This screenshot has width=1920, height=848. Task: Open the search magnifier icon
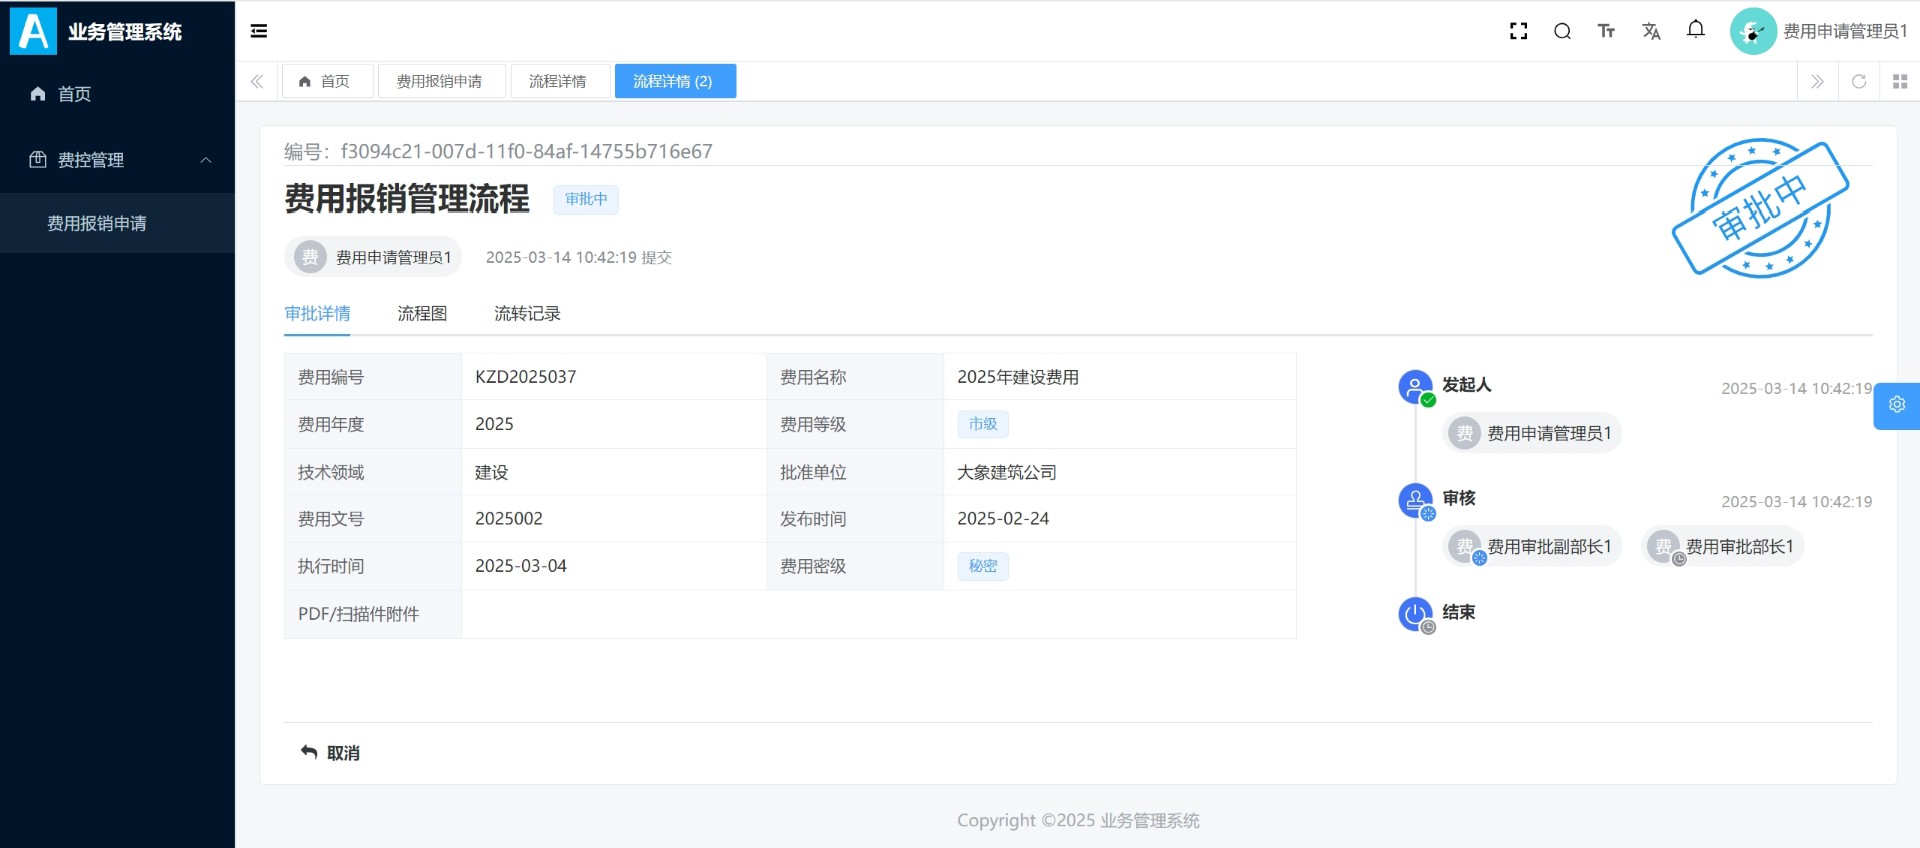pos(1562,31)
